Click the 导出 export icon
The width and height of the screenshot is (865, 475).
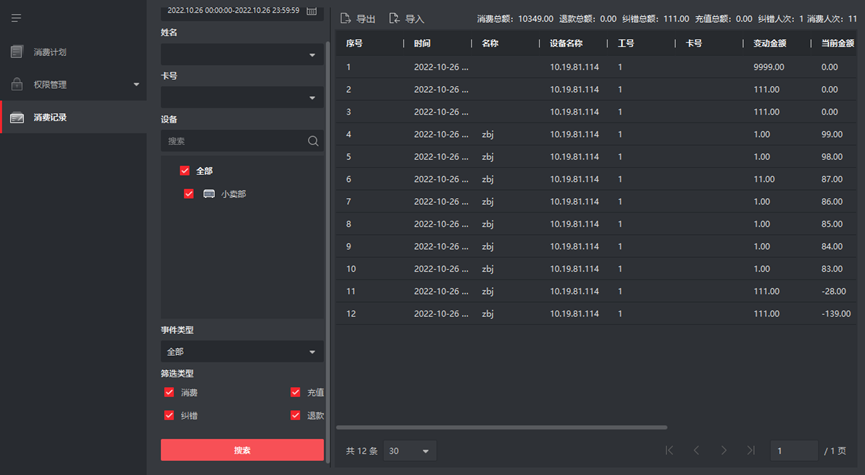pyautogui.click(x=346, y=18)
